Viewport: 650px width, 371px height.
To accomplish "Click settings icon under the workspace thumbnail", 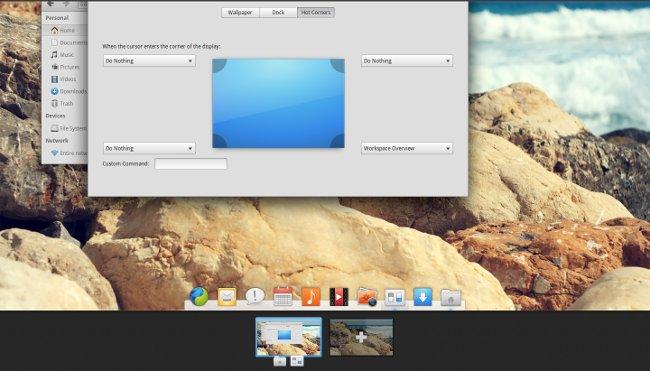I will [297, 361].
